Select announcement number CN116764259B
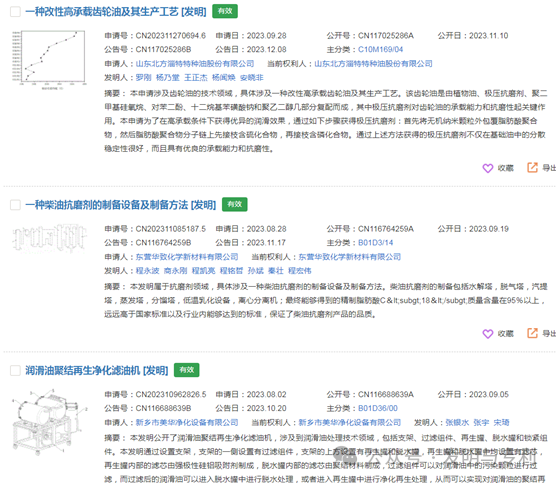 [x=163, y=243]
